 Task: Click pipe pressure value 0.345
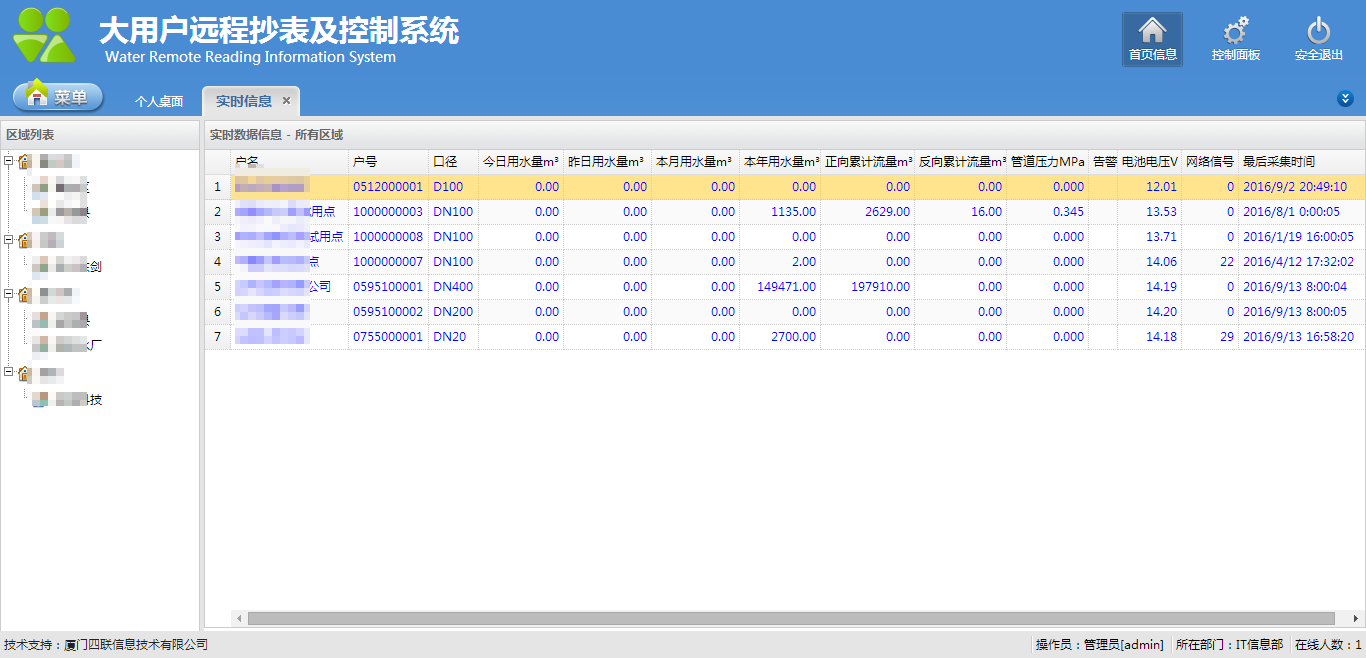(1068, 212)
